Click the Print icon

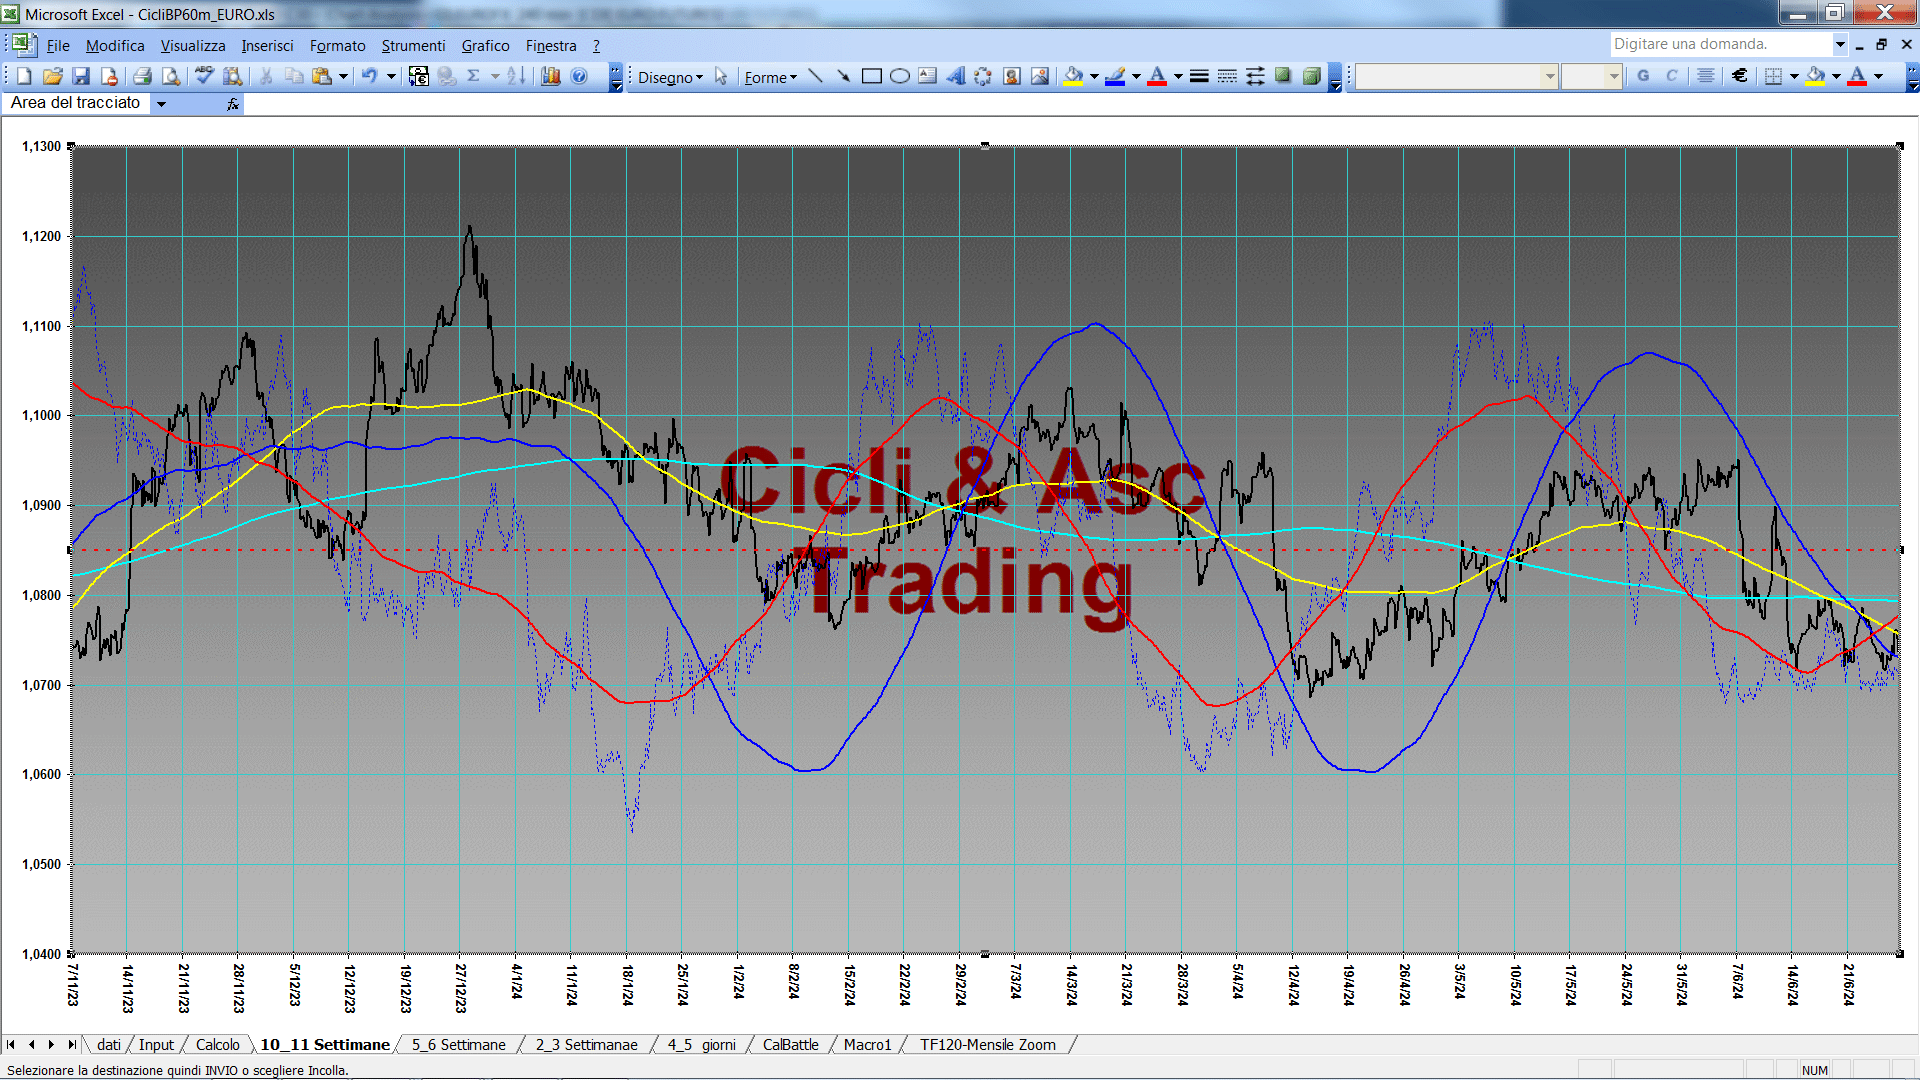[x=142, y=76]
